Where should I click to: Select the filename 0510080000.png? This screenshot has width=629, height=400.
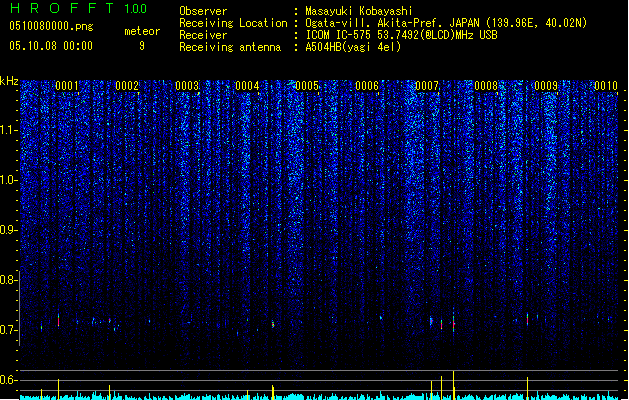51,26
